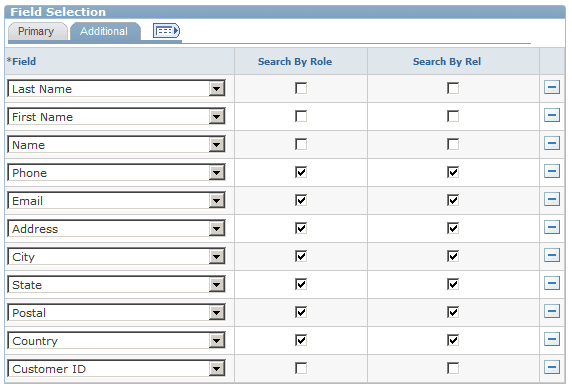This screenshot has width=572, height=387.
Task: Remove the Customer ID row
Action: (x=552, y=367)
